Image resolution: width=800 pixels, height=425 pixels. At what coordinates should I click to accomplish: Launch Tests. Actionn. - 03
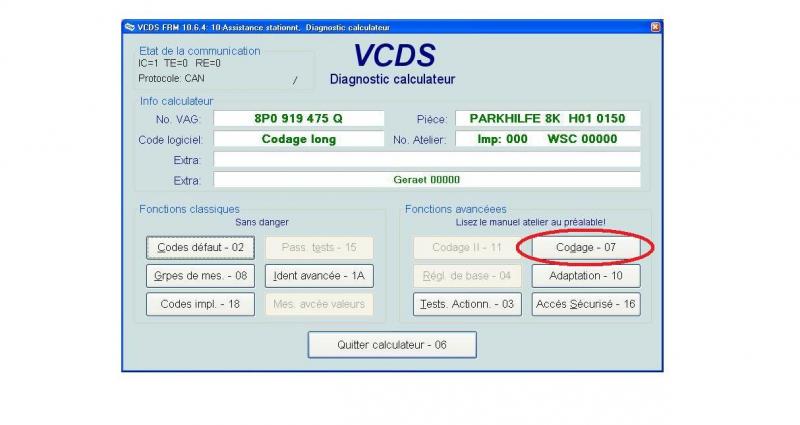467,304
